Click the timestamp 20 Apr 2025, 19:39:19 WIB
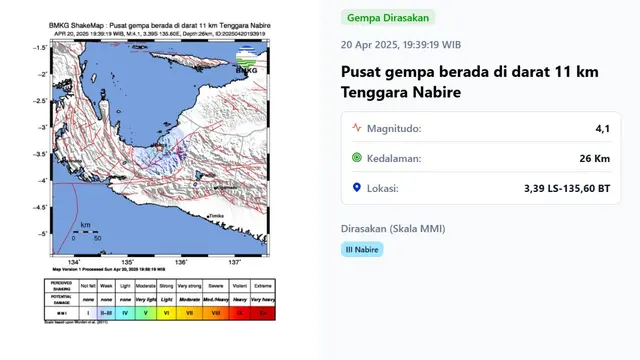640x360 pixels. [x=401, y=44]
